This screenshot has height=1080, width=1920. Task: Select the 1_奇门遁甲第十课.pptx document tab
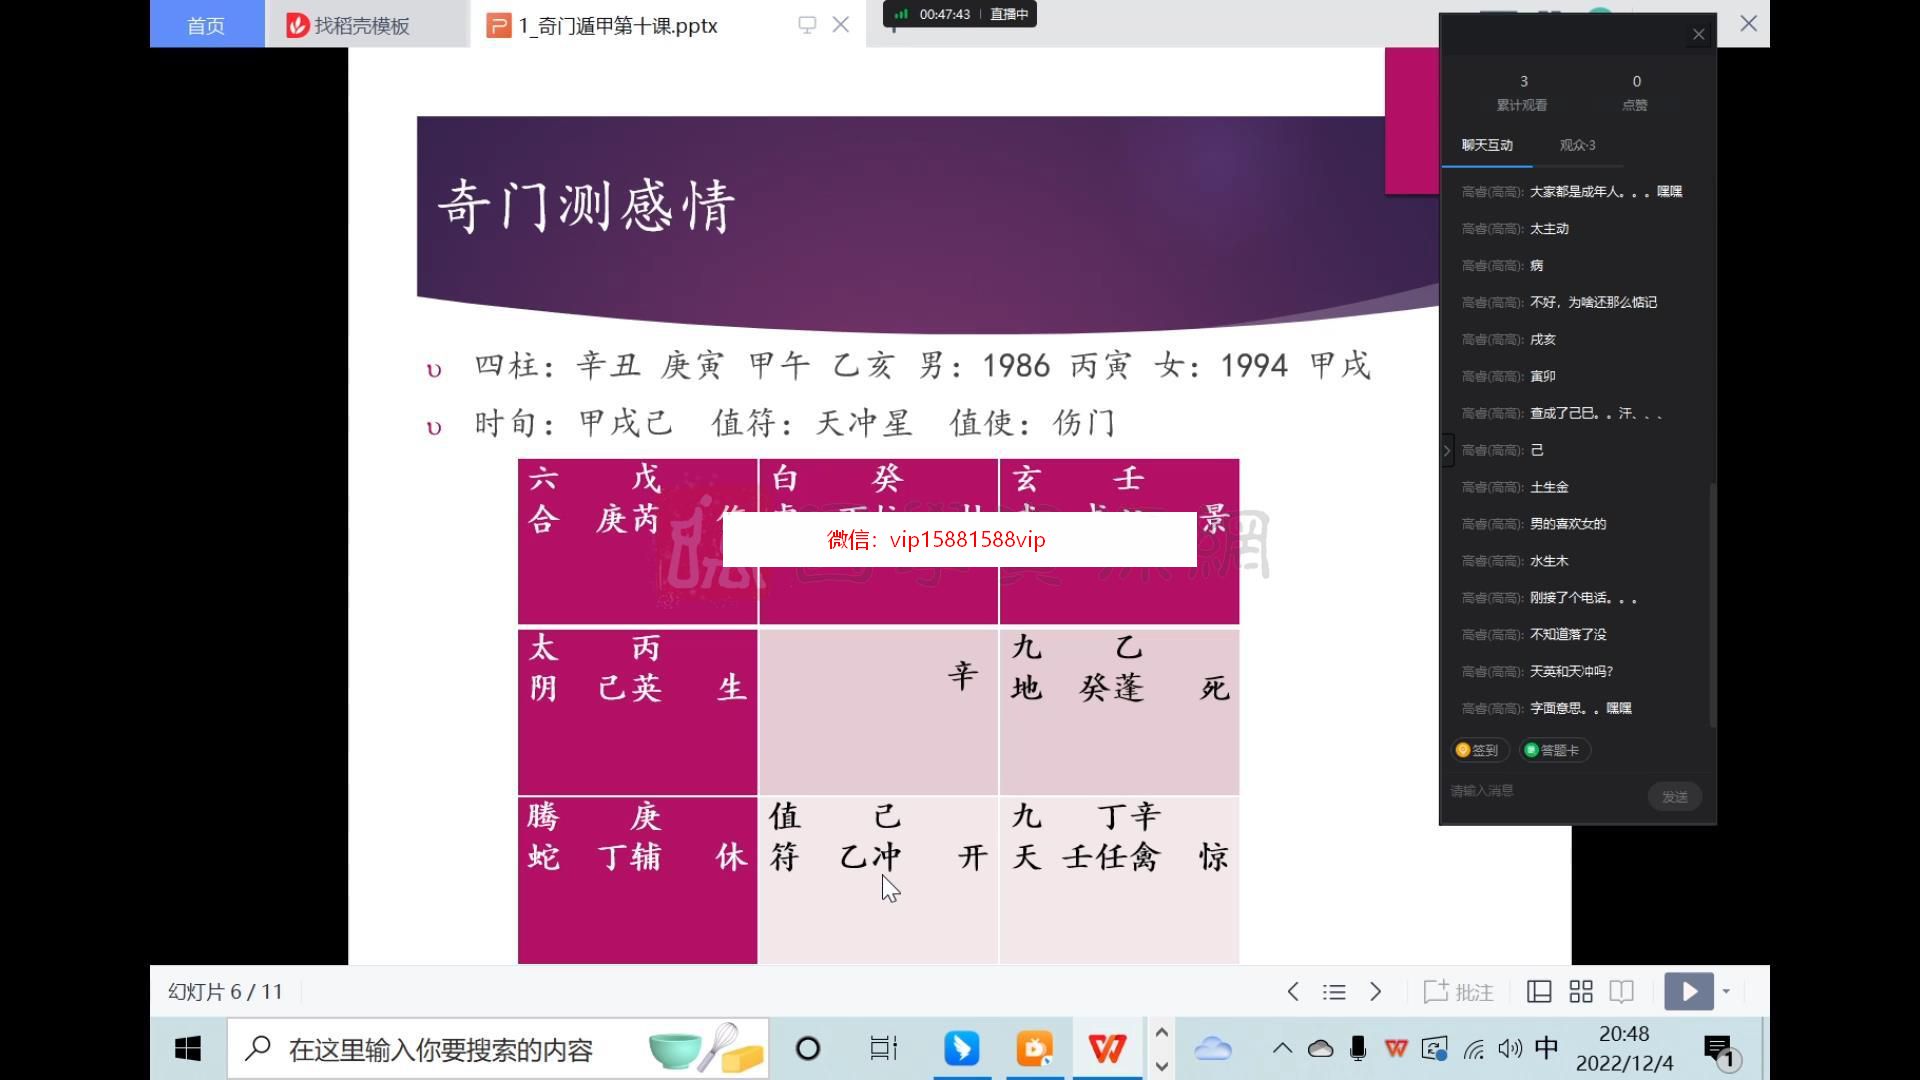[x=617, y=25]
